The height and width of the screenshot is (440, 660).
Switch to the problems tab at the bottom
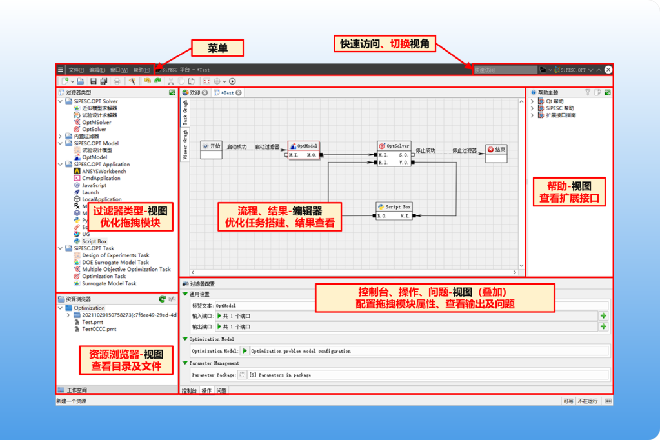click(221, 391)
